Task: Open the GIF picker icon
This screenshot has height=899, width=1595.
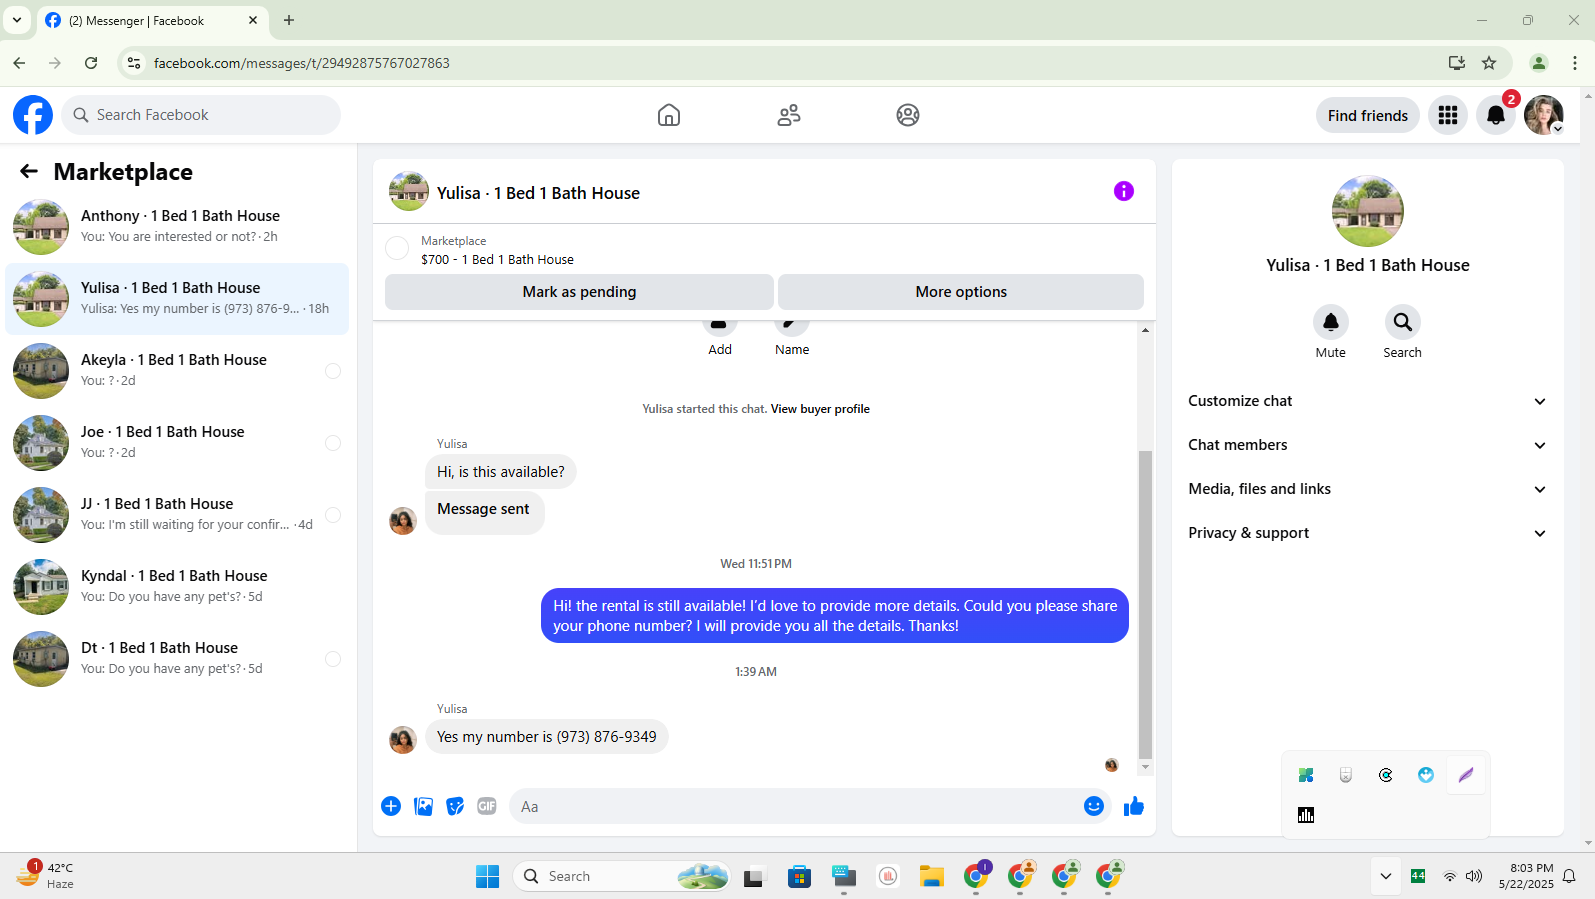Action: tap(487, 806)
